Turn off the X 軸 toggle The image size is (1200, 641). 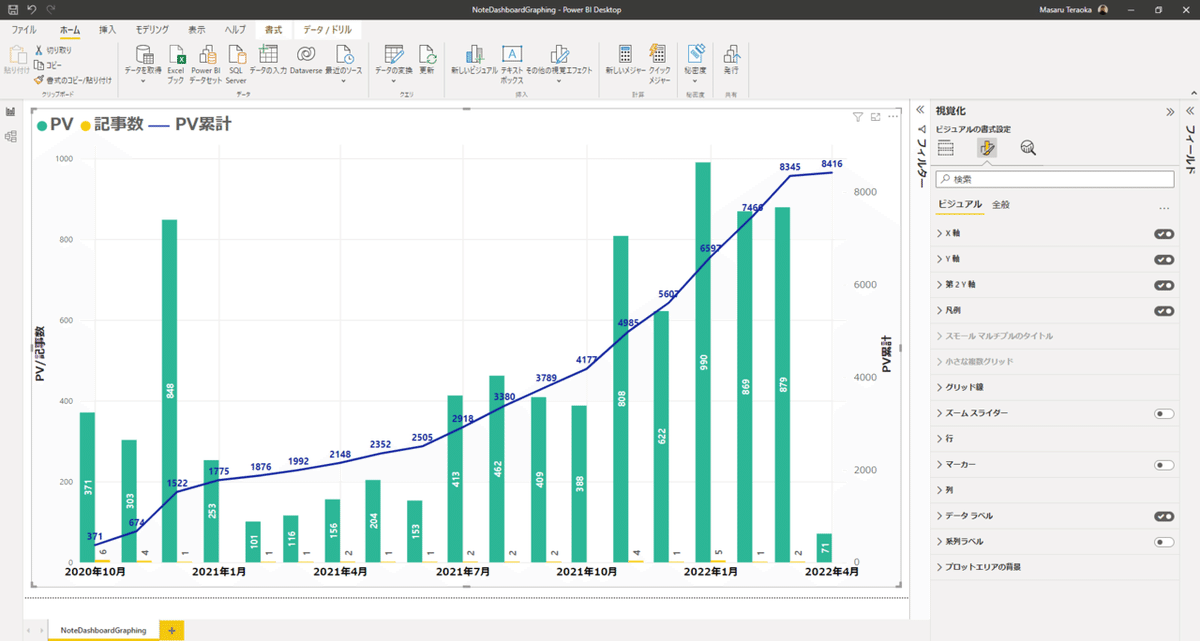(x=1164, y=234)
